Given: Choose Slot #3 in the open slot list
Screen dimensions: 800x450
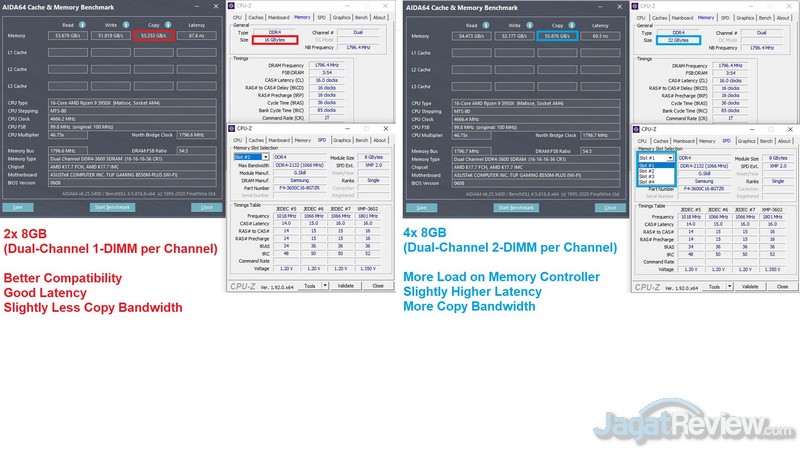Looking at the screenshot, I should click(656, 177).
